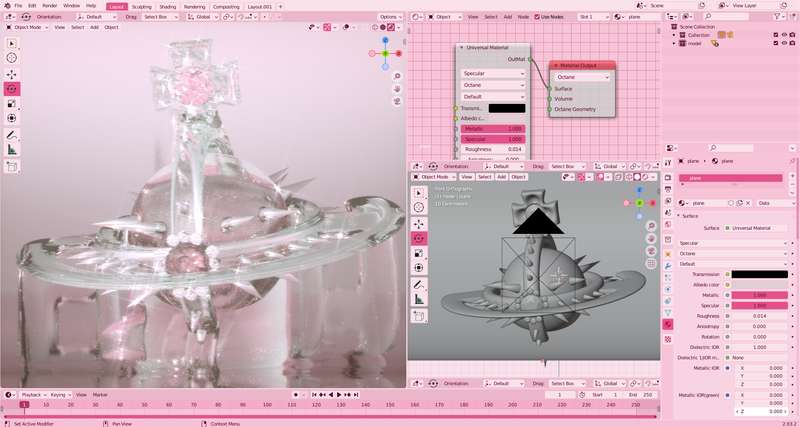
Task: Switch to the Sculpting workspace tab
Action: (x=141, y=7)
